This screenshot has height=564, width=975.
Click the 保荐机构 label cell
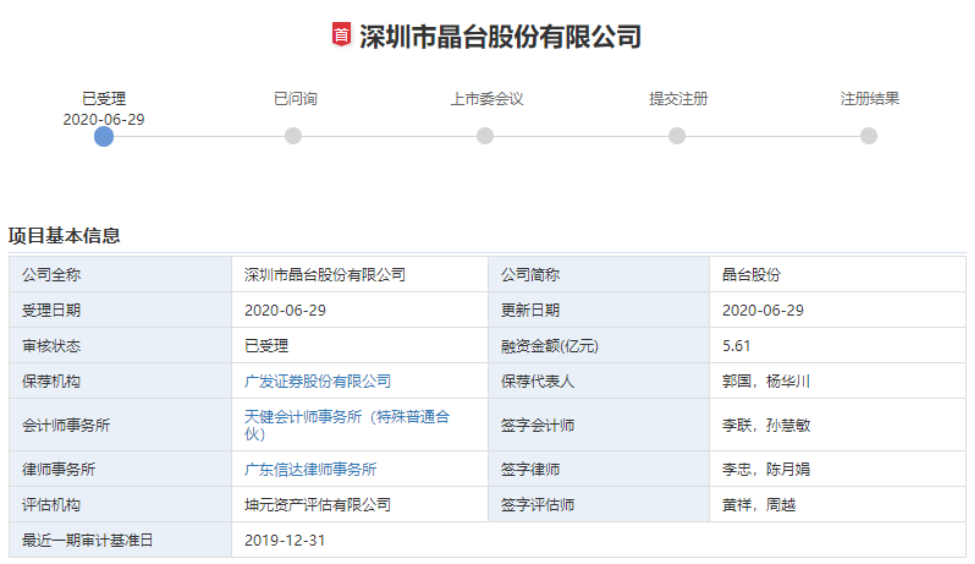coord(121,381)
